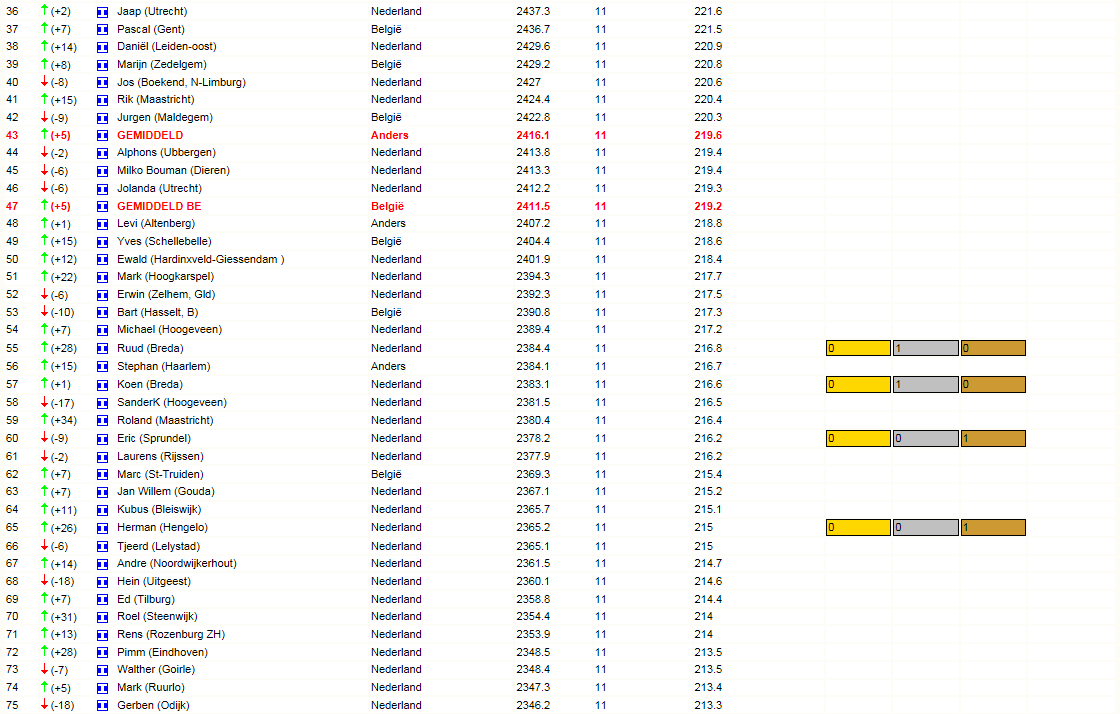Click the bronze medal box in Eric's row
Image resolution: width=1120 pixels, height=714 pixels.
(993, 438)
